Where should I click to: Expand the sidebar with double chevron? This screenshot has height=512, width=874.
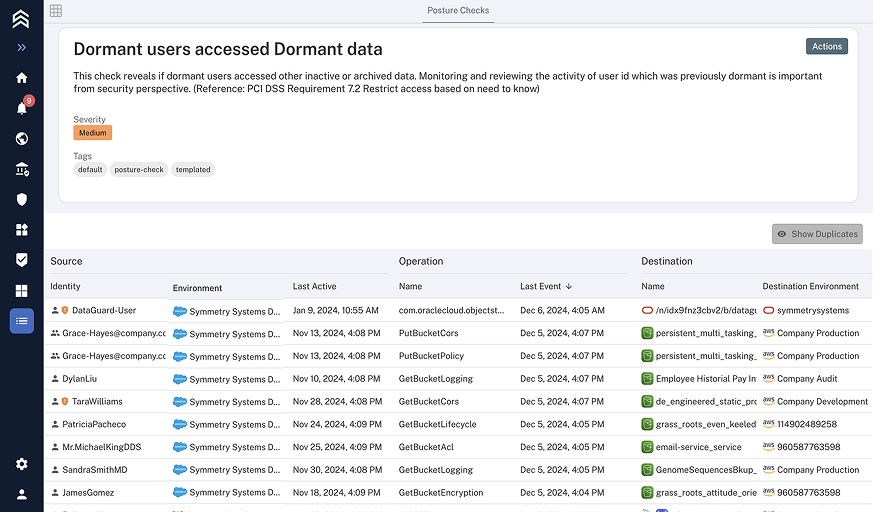[x=21, y=47]
